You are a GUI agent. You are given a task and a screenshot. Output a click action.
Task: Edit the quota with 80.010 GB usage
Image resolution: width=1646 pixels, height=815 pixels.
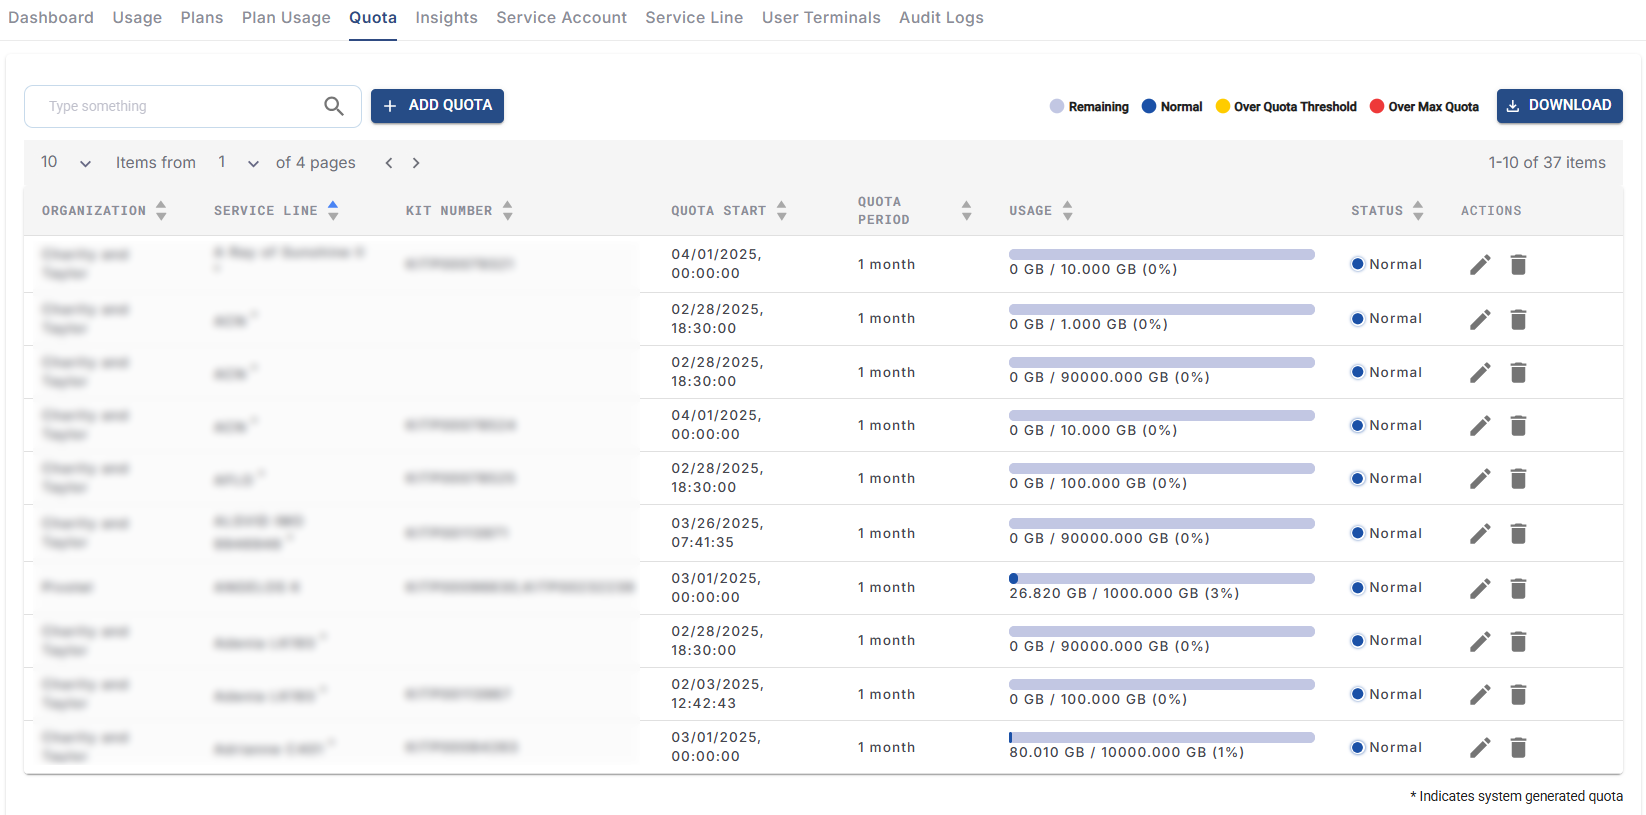(1480, 747)
